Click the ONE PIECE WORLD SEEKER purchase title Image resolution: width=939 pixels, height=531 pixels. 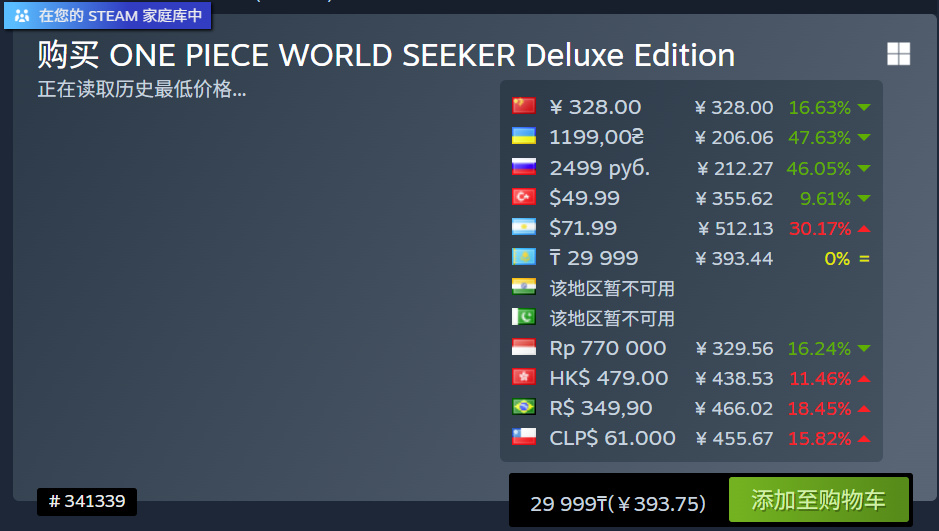[x=386, y=55]
